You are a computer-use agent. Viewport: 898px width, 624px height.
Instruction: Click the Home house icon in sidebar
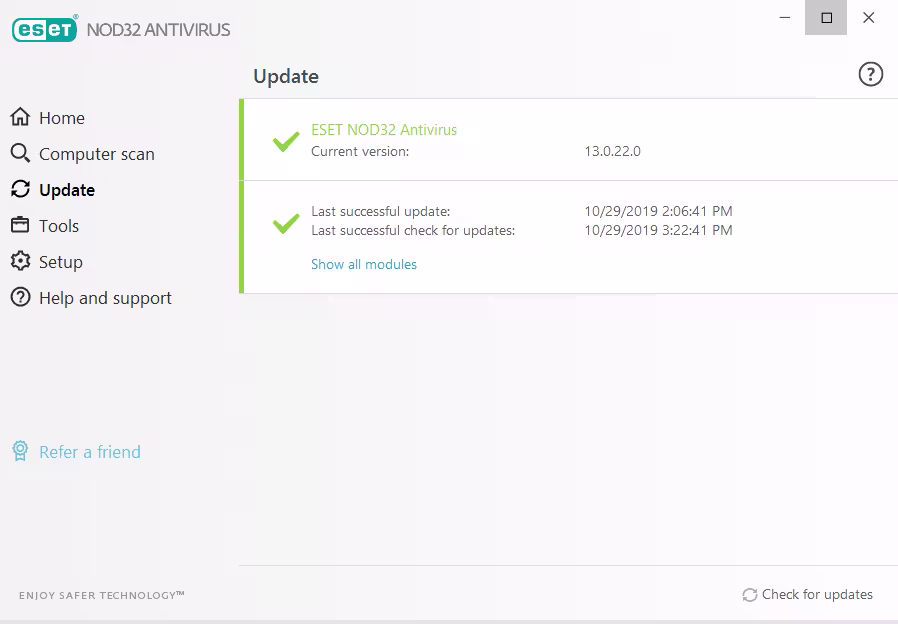[20, 118]
